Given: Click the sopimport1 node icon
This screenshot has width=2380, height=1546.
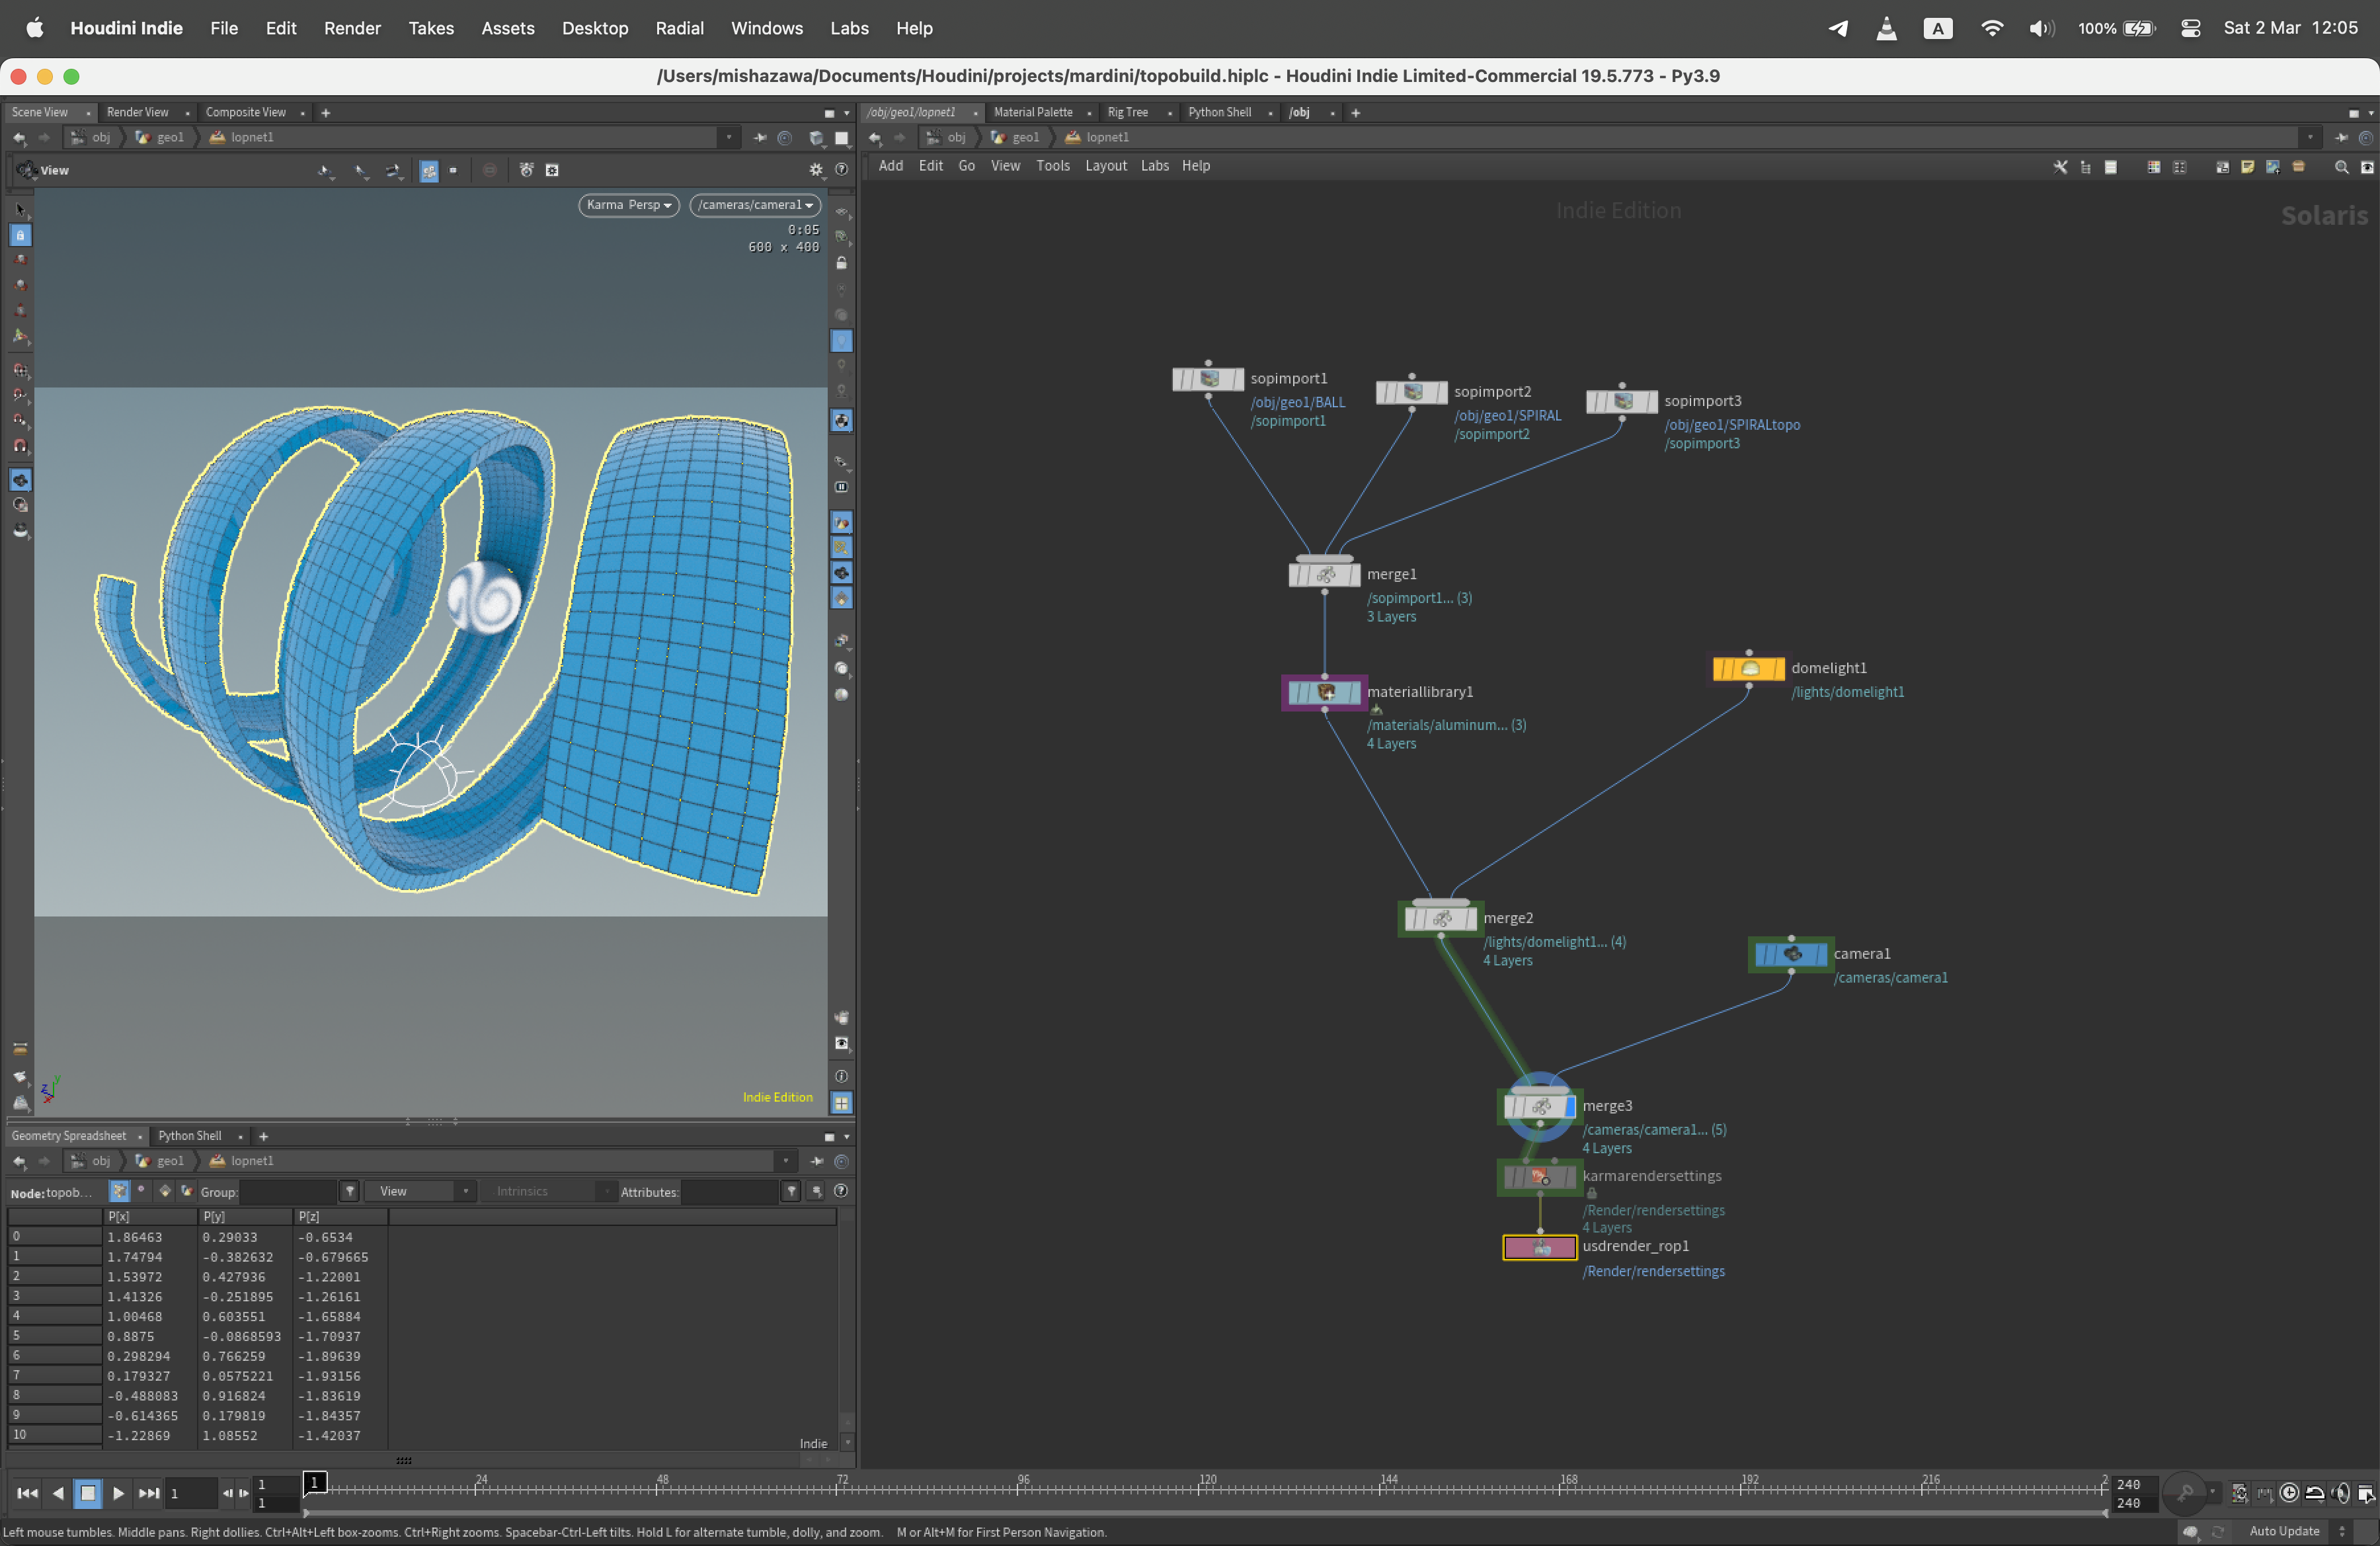Looking at the screenshot, I should 1208,379.
